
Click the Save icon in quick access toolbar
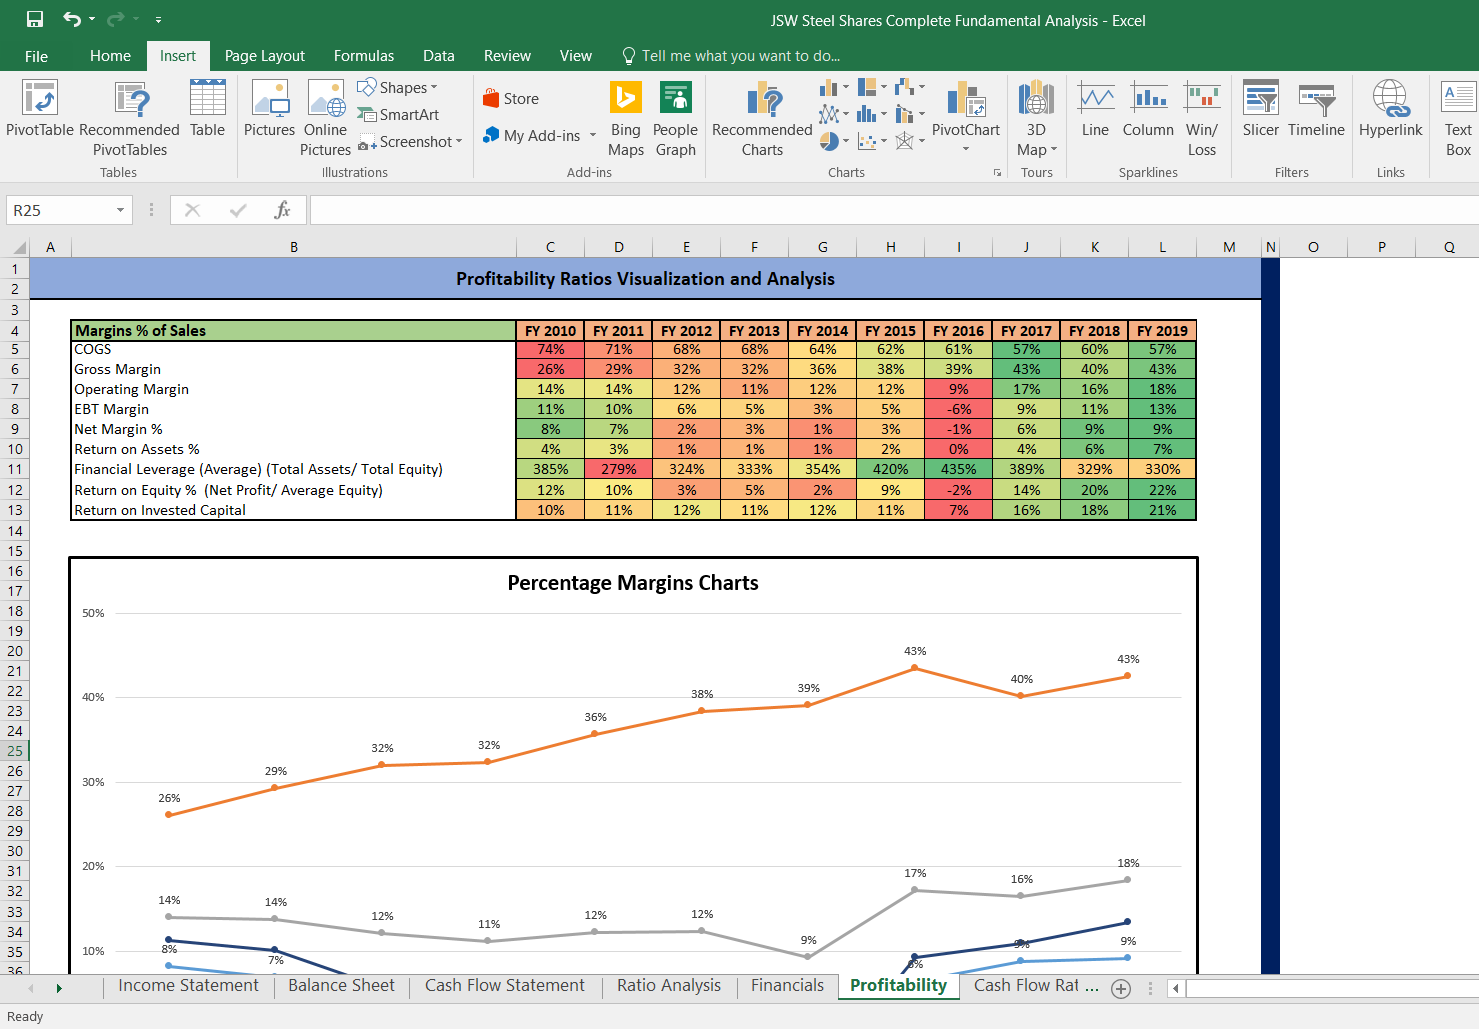(35, 19)
